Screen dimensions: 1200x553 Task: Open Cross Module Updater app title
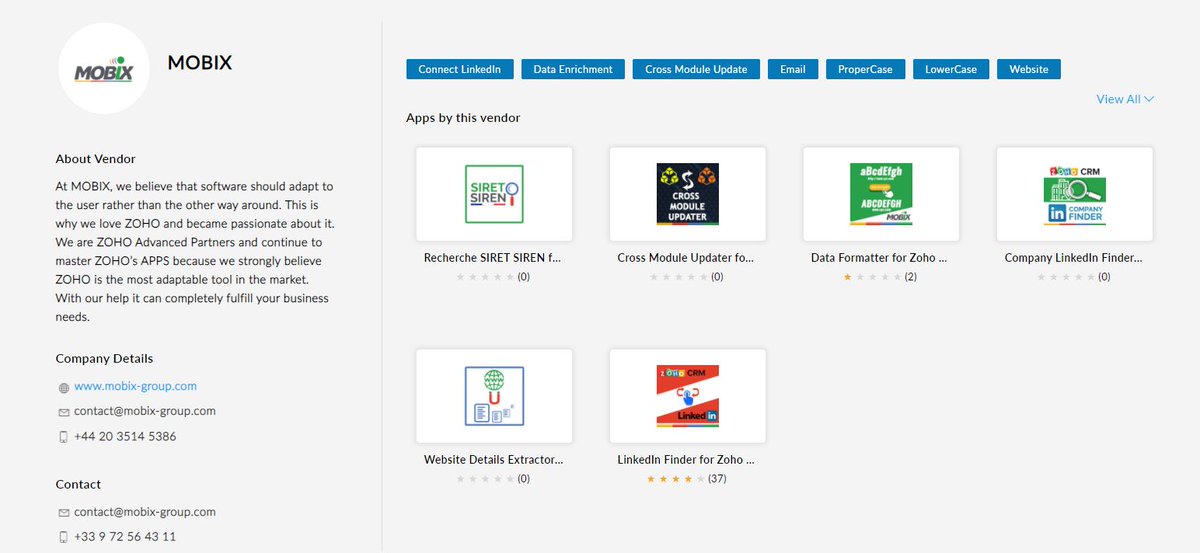point(686,258)
